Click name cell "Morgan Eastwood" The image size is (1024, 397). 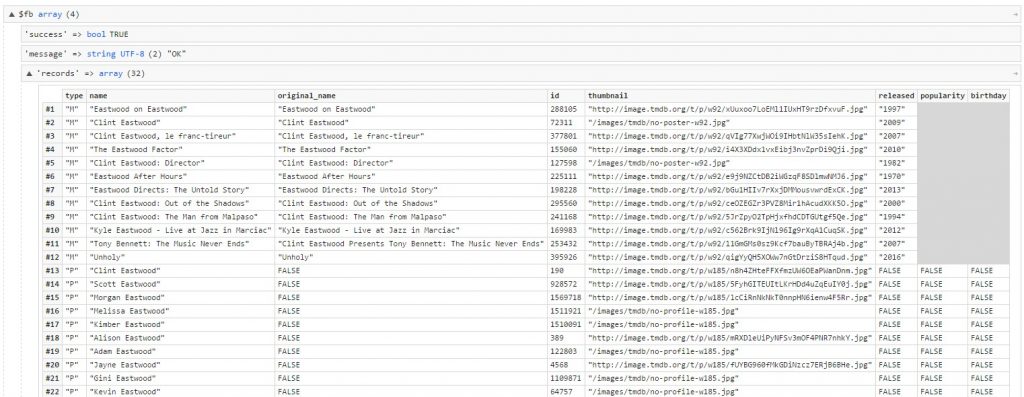pyautogui.click(x=180, y=297)
